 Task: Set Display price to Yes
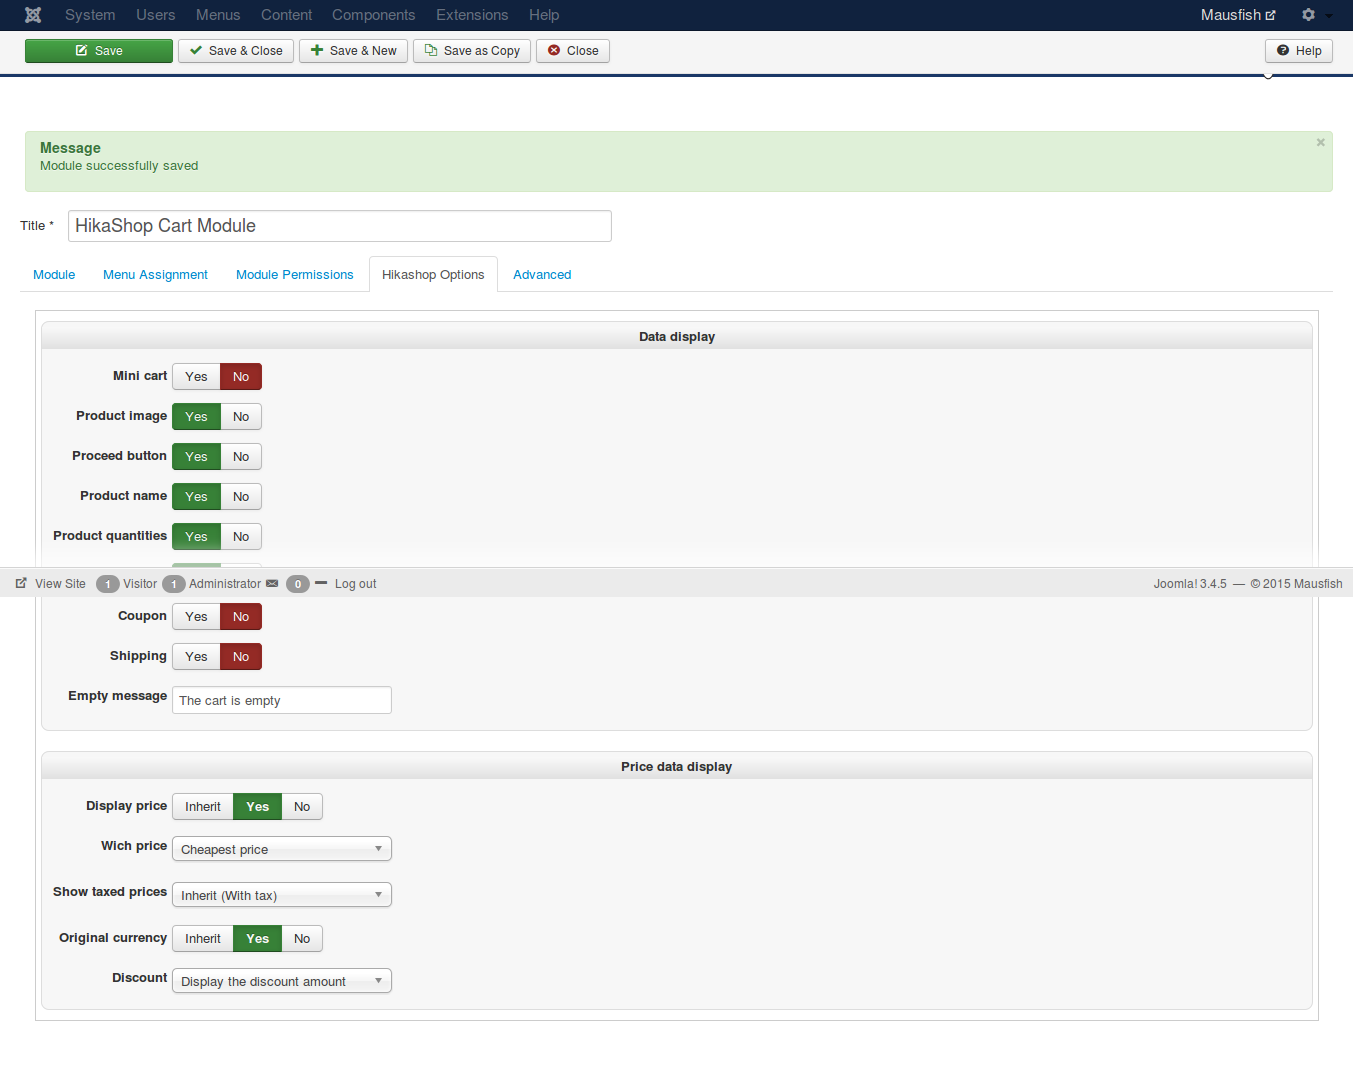coord(258,807)
